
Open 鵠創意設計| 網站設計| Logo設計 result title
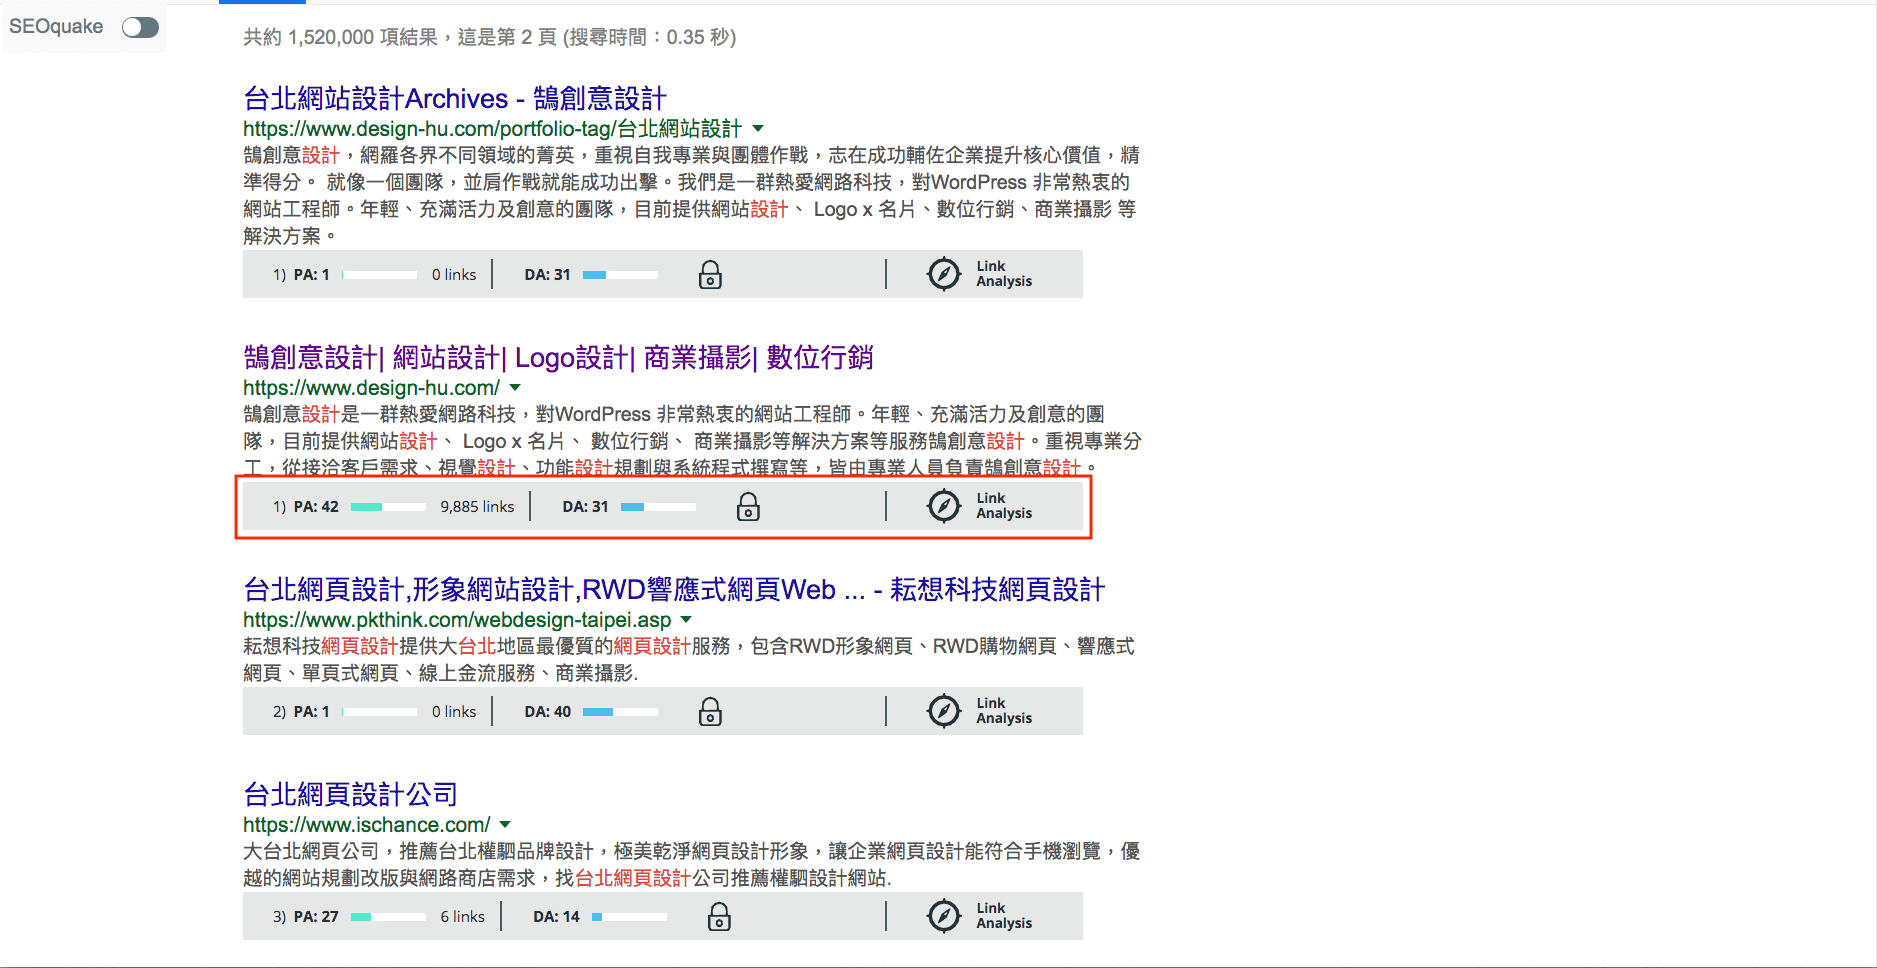[x=558, y=357]
